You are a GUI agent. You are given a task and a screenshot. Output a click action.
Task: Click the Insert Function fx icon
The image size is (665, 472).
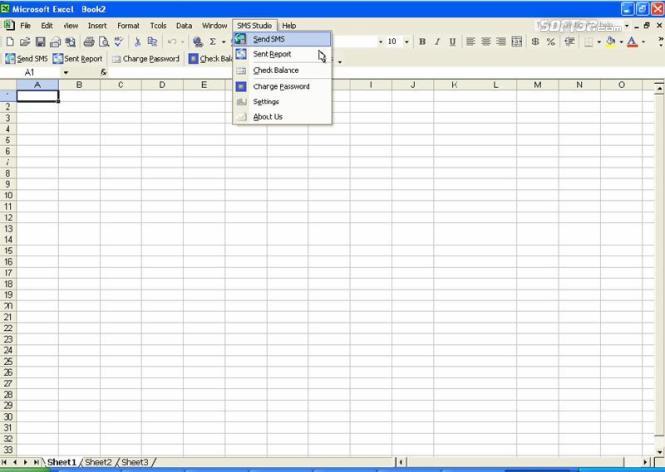(x=103, y=73)
